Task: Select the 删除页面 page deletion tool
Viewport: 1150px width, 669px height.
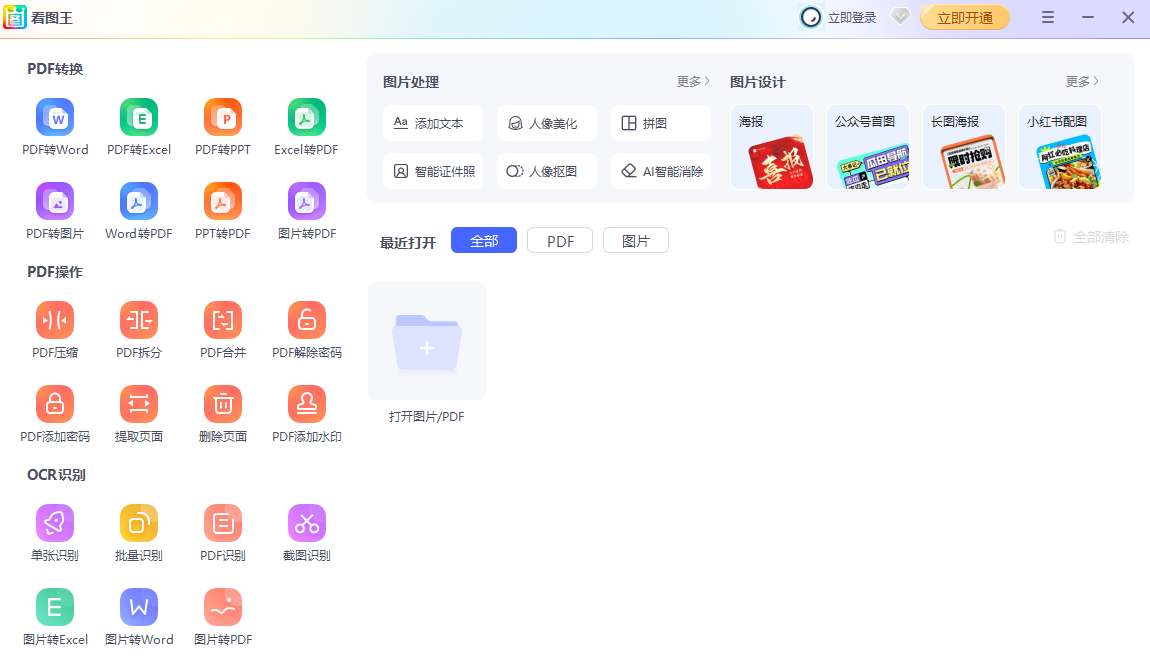Action: [x=222, y=412]
